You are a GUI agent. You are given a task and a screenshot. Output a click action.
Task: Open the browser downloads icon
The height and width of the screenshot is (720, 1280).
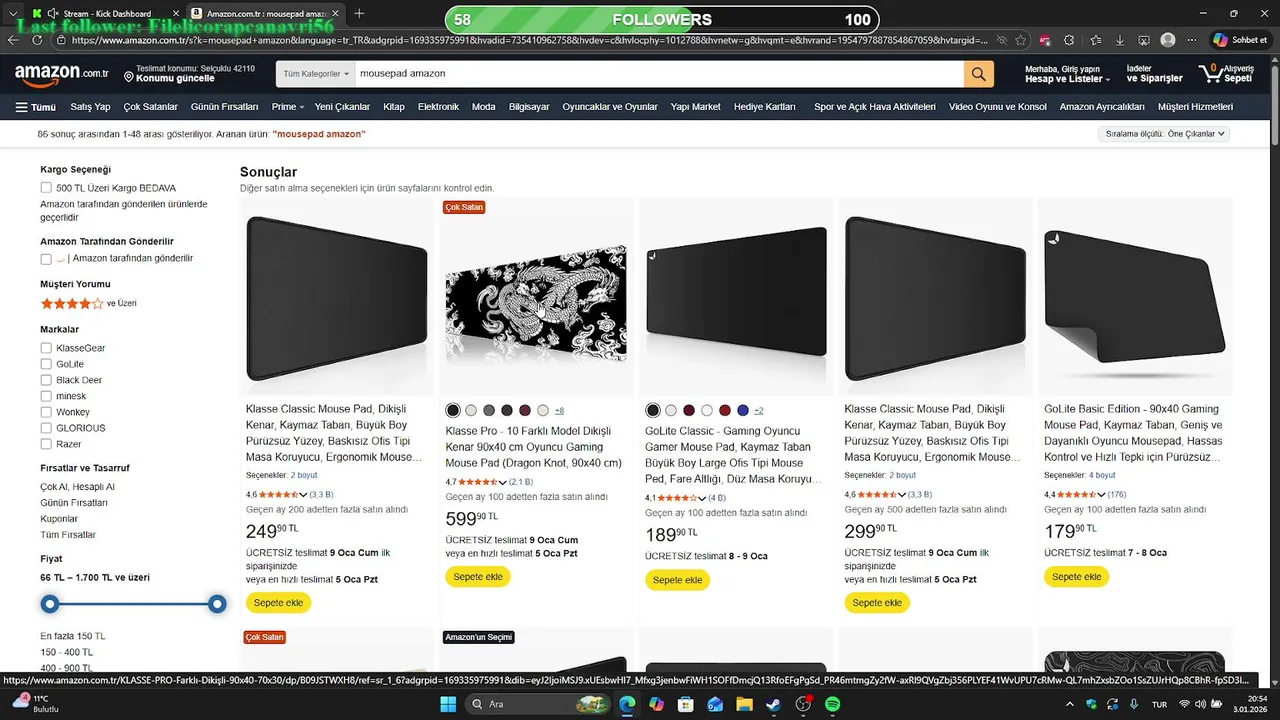[1119, 40]
